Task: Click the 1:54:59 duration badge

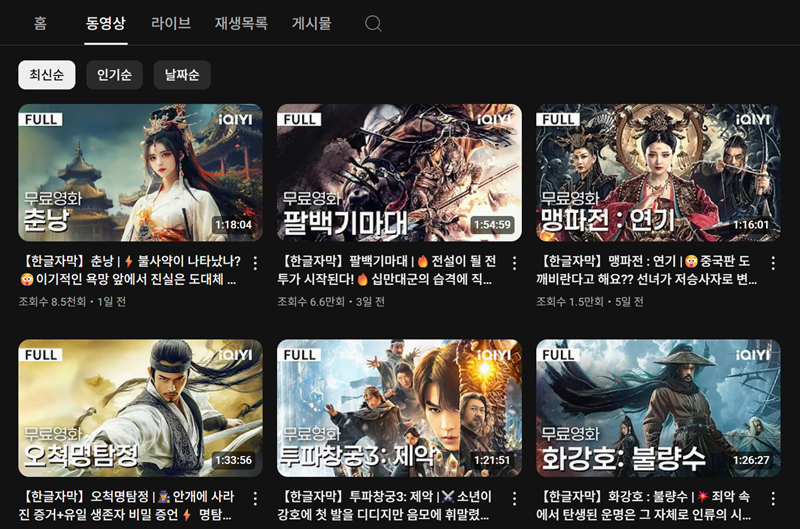Action: click(x=492, y=225)
